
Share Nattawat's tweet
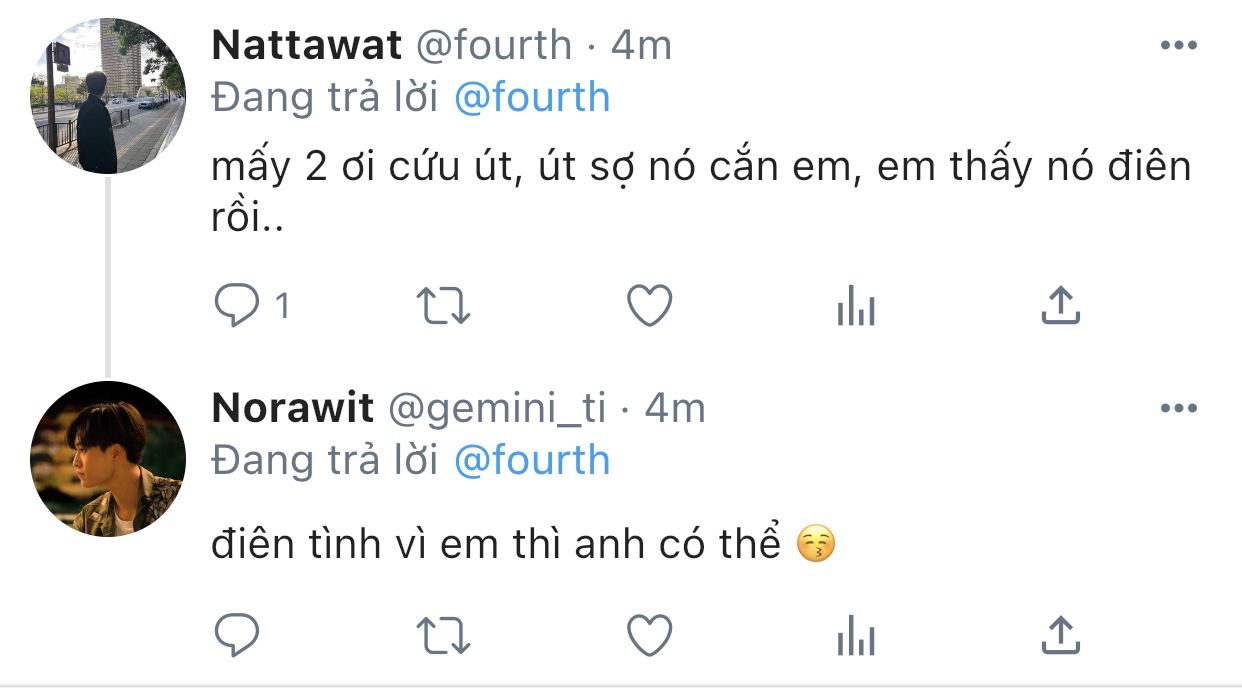(x=1060, y=306)
